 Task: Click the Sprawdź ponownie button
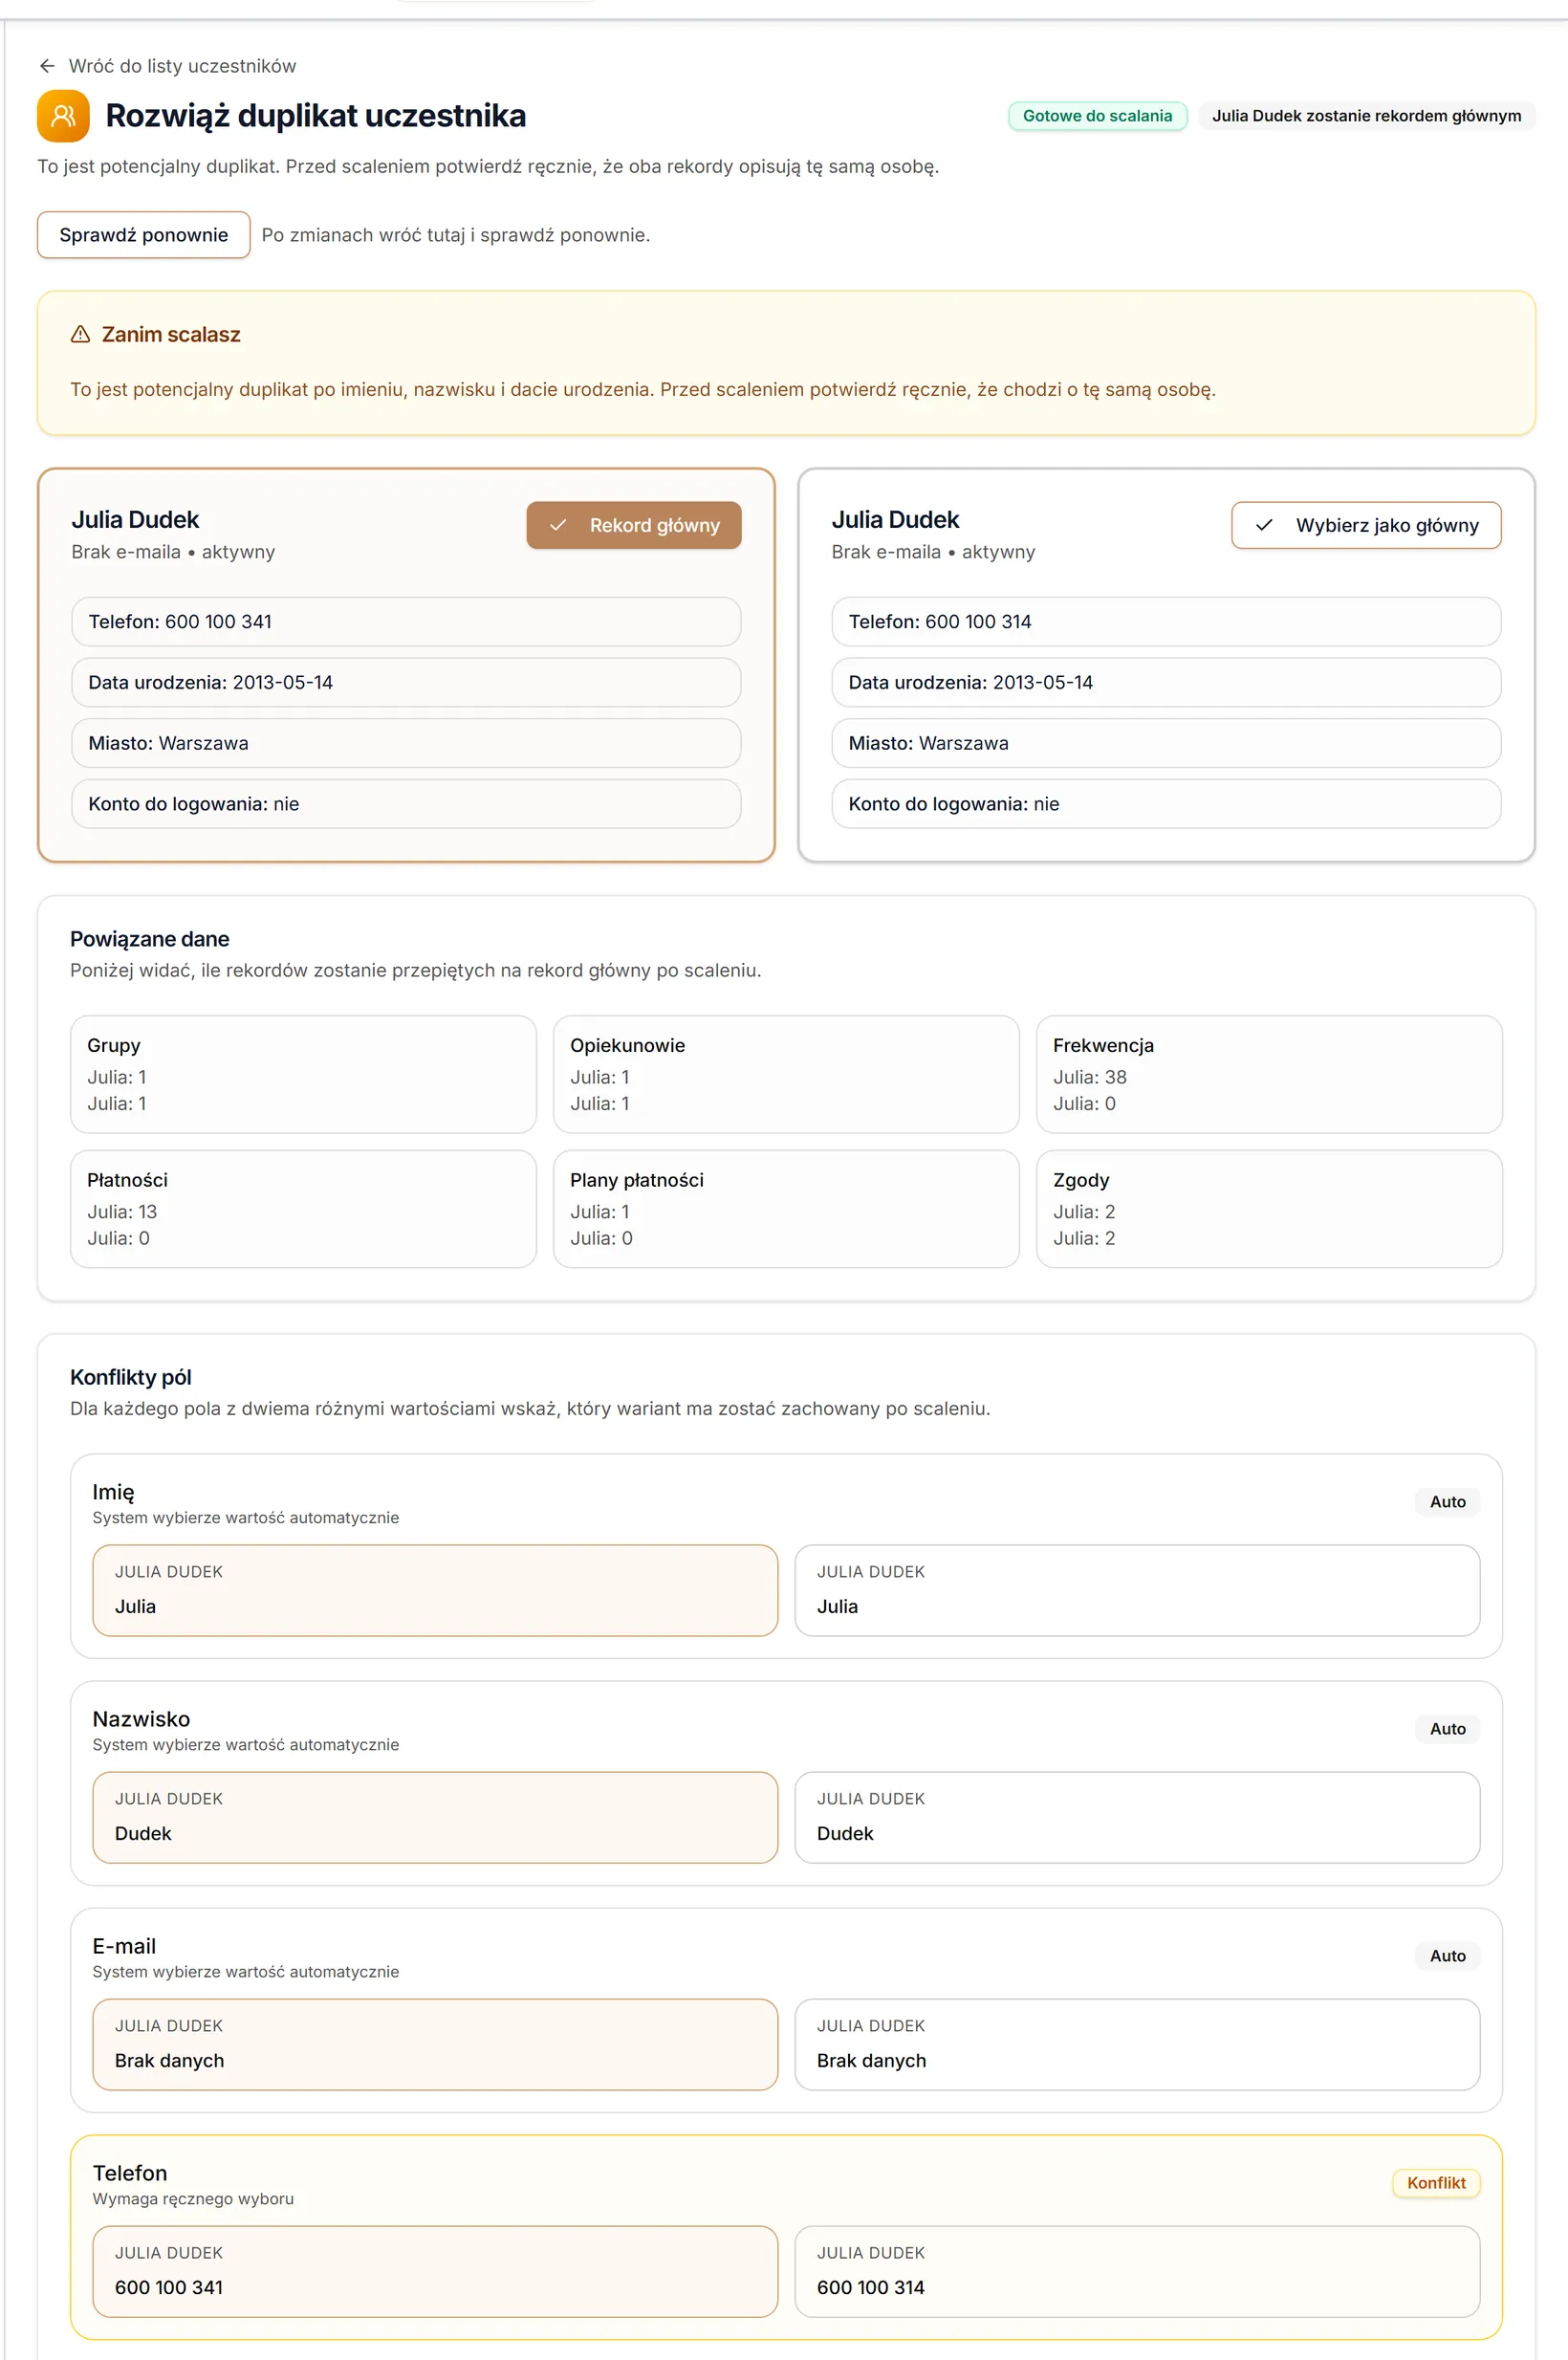[x=143, y=235]
